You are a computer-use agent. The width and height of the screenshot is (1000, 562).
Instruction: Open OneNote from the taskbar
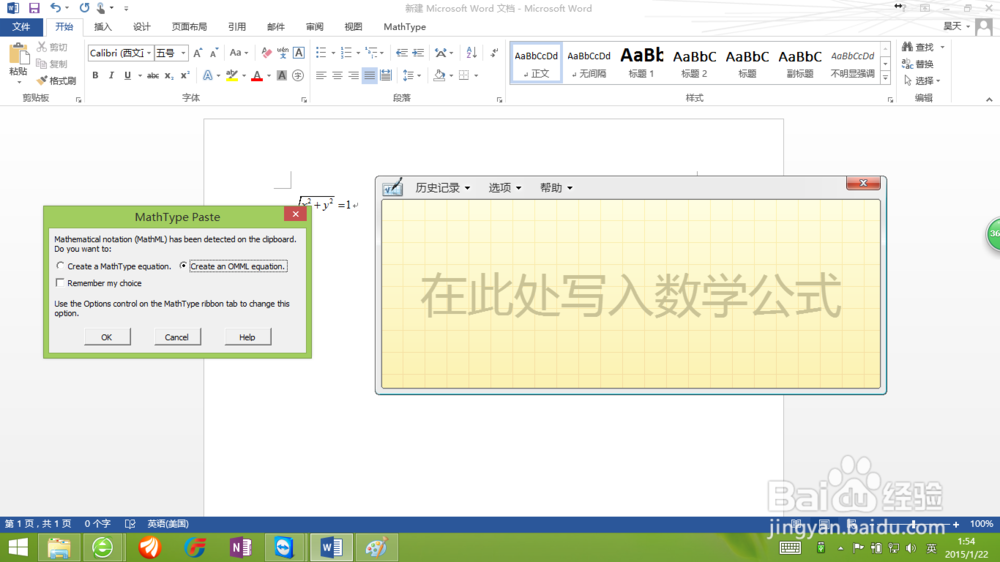click(x=240, y=547)
